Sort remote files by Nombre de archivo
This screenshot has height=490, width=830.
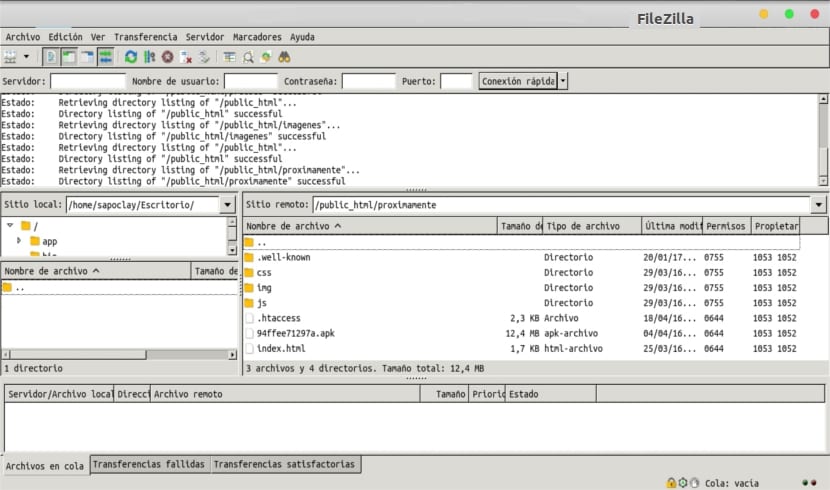[x=370, y=226]
